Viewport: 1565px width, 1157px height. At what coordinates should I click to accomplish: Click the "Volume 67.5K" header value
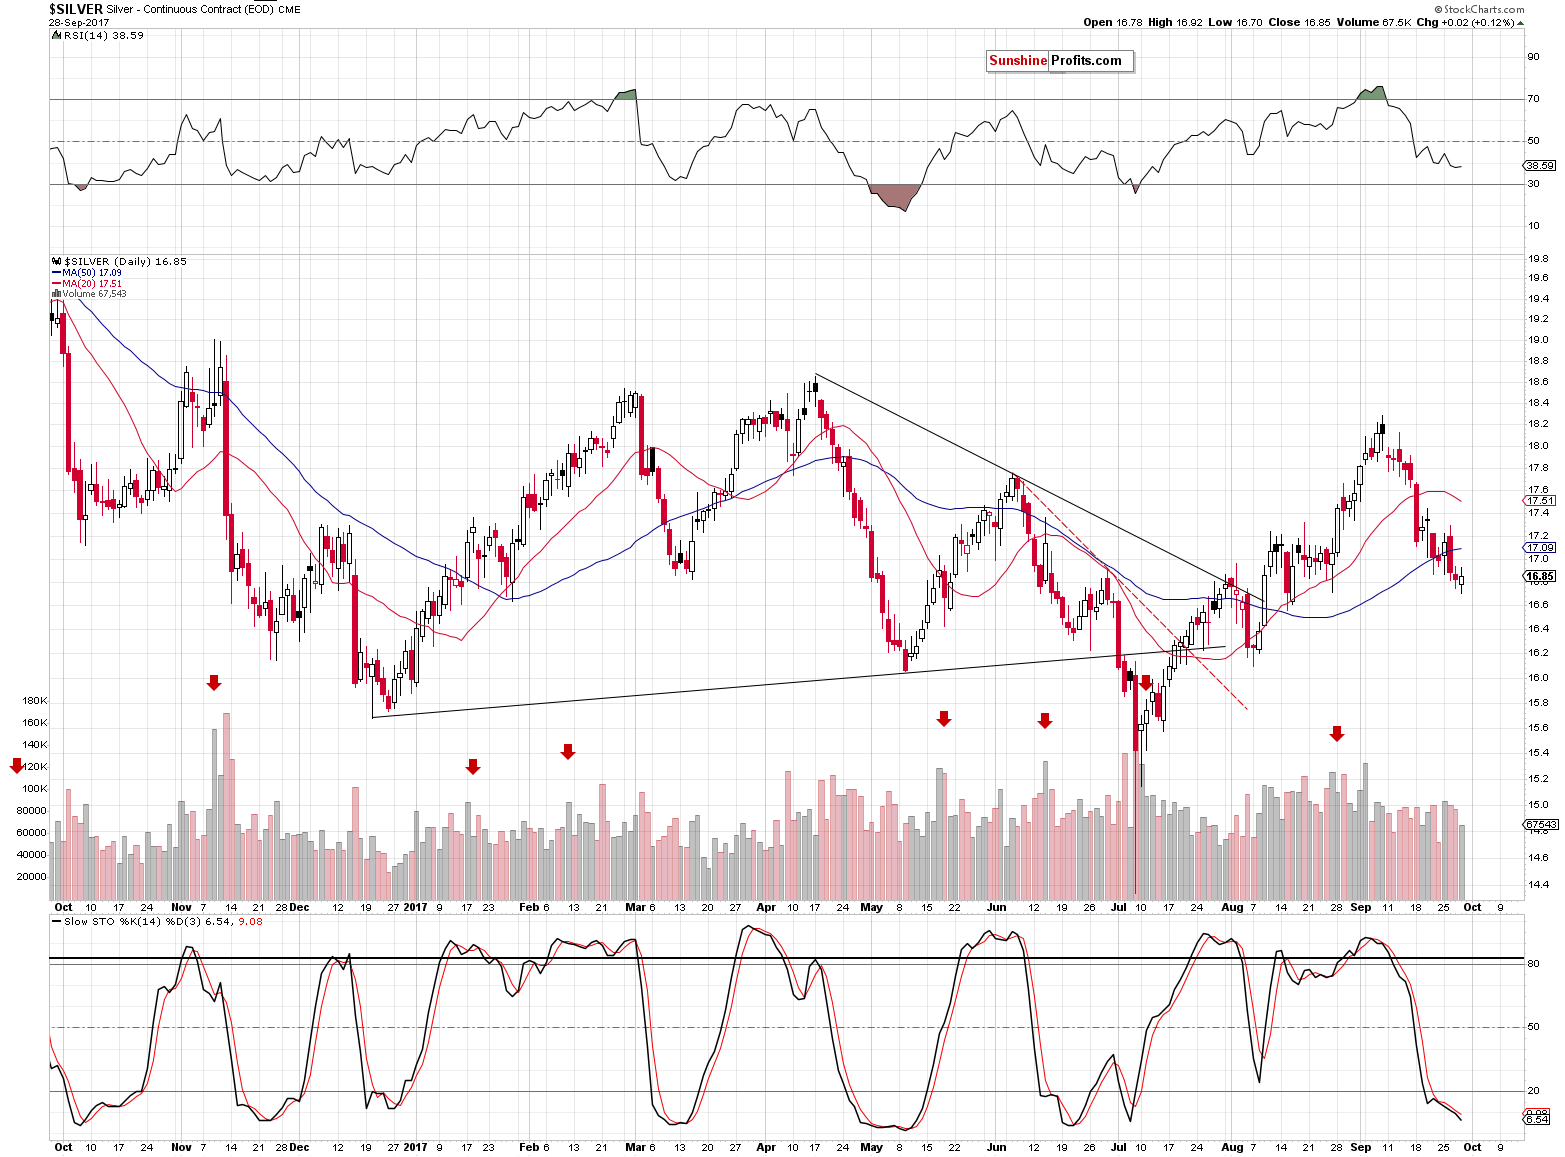click(x=1374, y=22)
